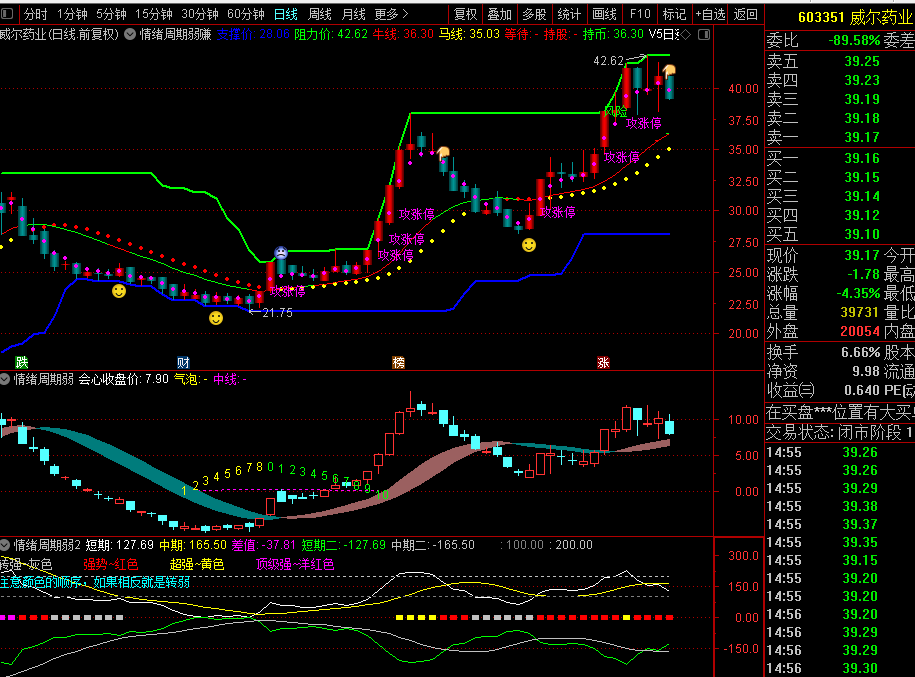
Task: Click the 40.00 level on main price axis
Action: tap(742, 88)
